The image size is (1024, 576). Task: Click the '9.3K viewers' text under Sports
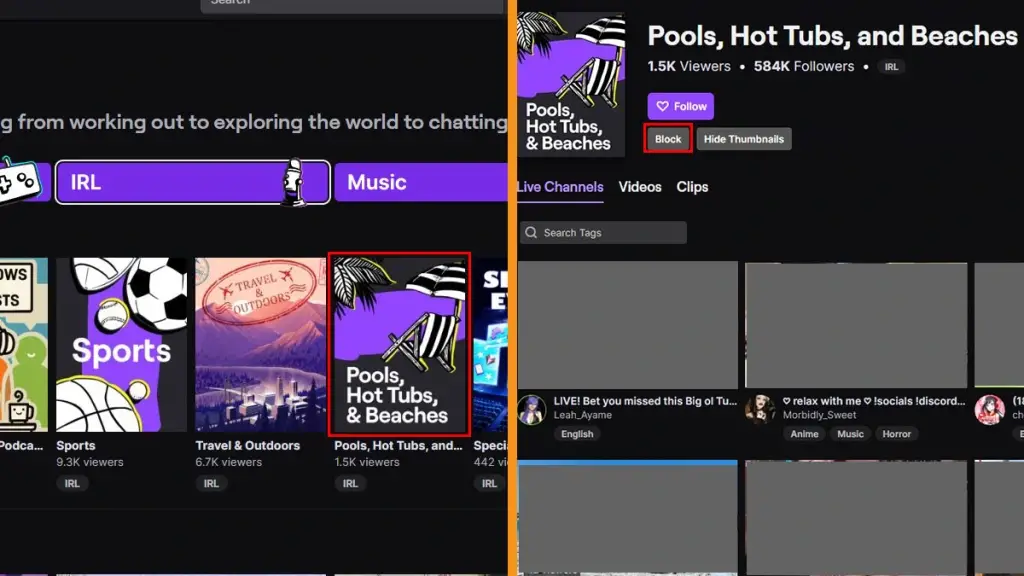click(x=89, y=462)
